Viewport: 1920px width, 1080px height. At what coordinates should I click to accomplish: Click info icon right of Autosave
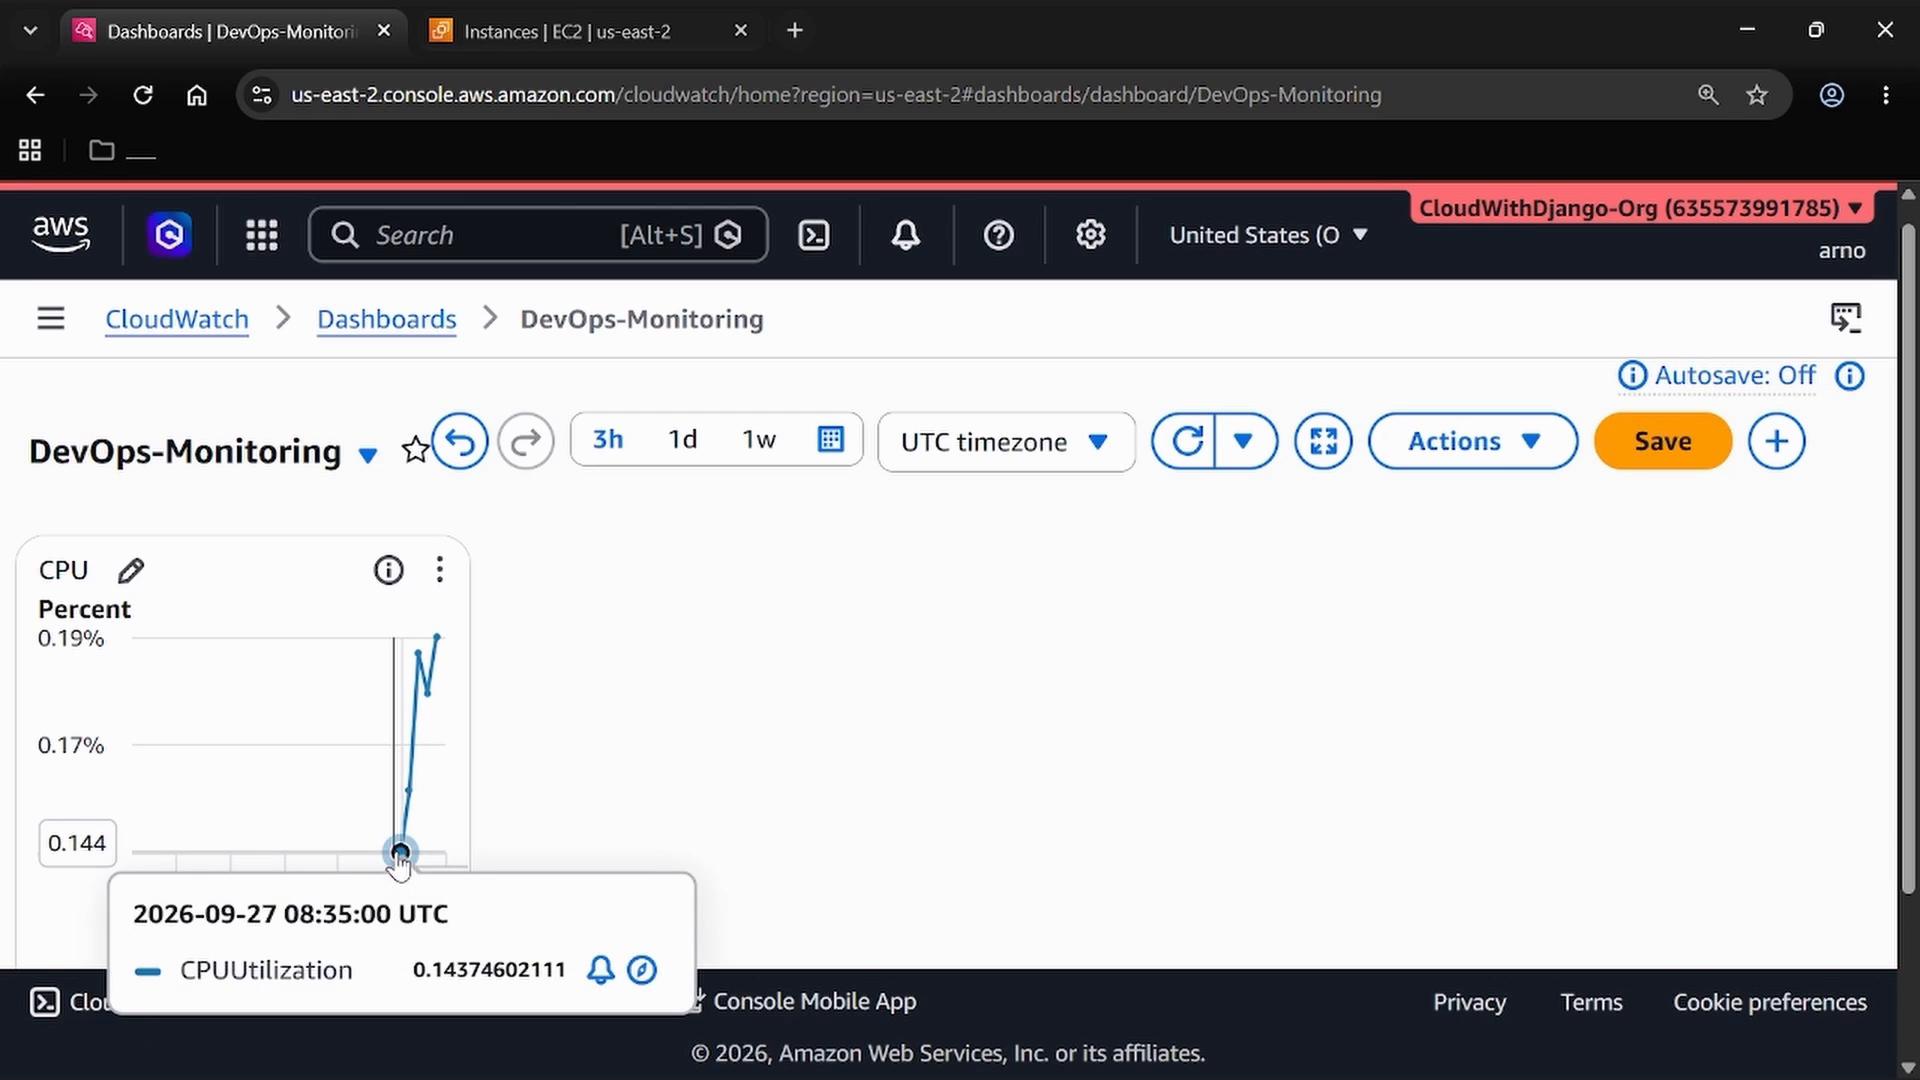tap(1850, 376)
